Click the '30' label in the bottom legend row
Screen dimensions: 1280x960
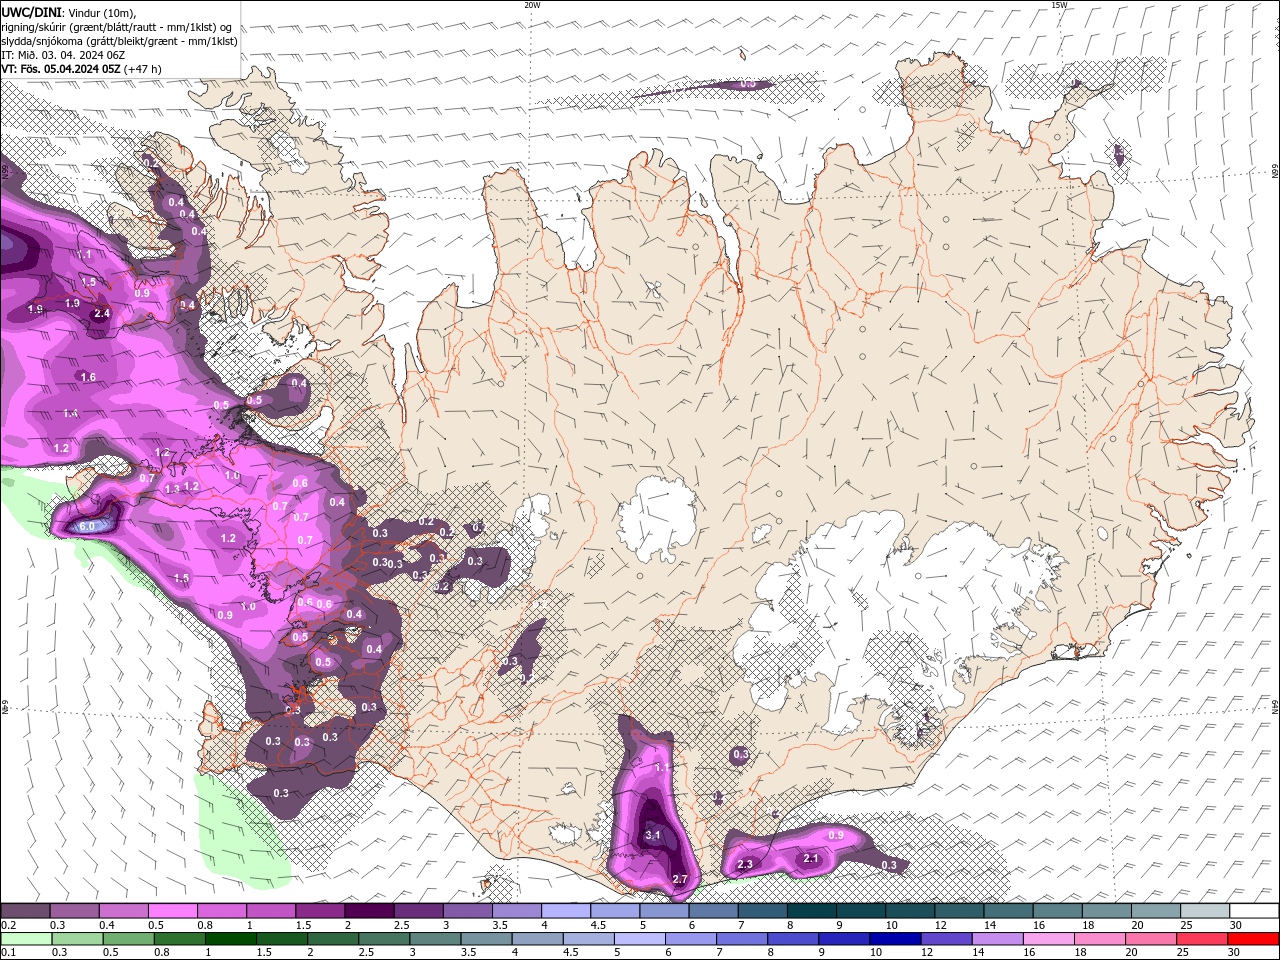click(x=1235, y=953)
